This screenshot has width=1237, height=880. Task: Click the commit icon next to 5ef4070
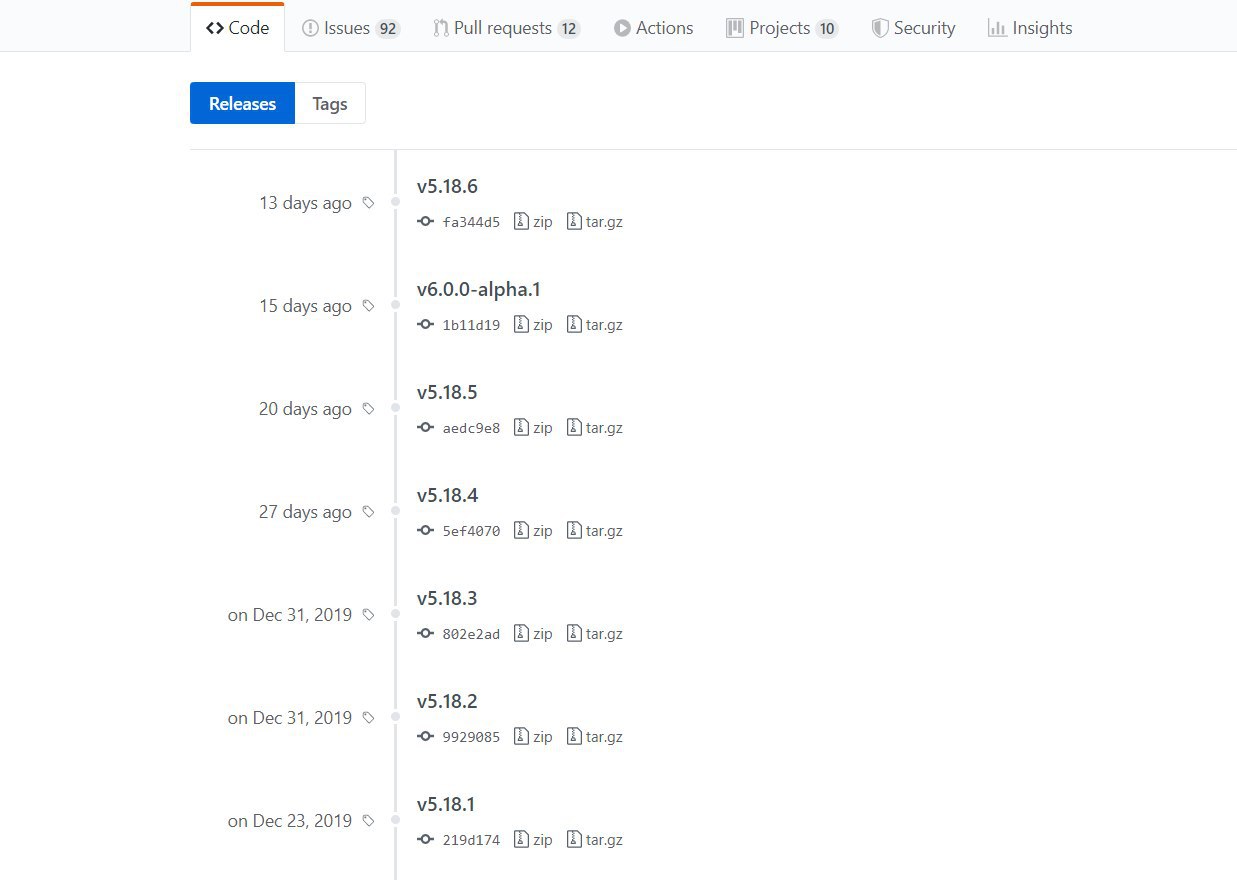[425, 531]
